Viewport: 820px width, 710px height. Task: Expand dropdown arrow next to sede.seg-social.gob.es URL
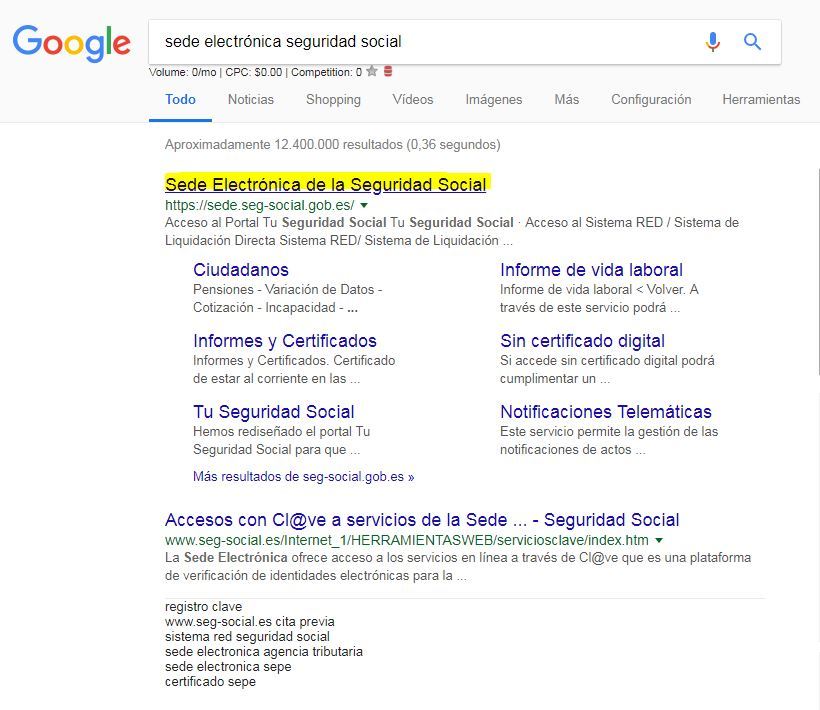(364, 205)
